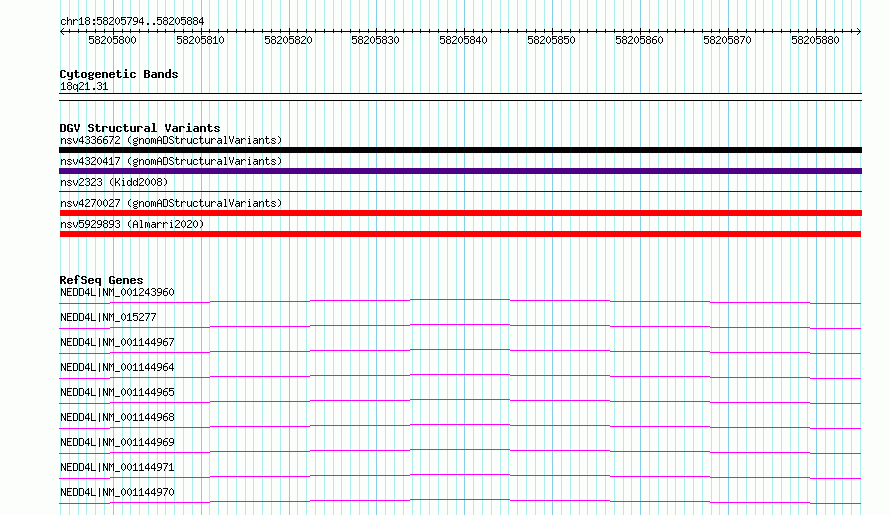Click the black nsv4336672 variant bar
Screen dimensions: 890x515
coord(460,150)
